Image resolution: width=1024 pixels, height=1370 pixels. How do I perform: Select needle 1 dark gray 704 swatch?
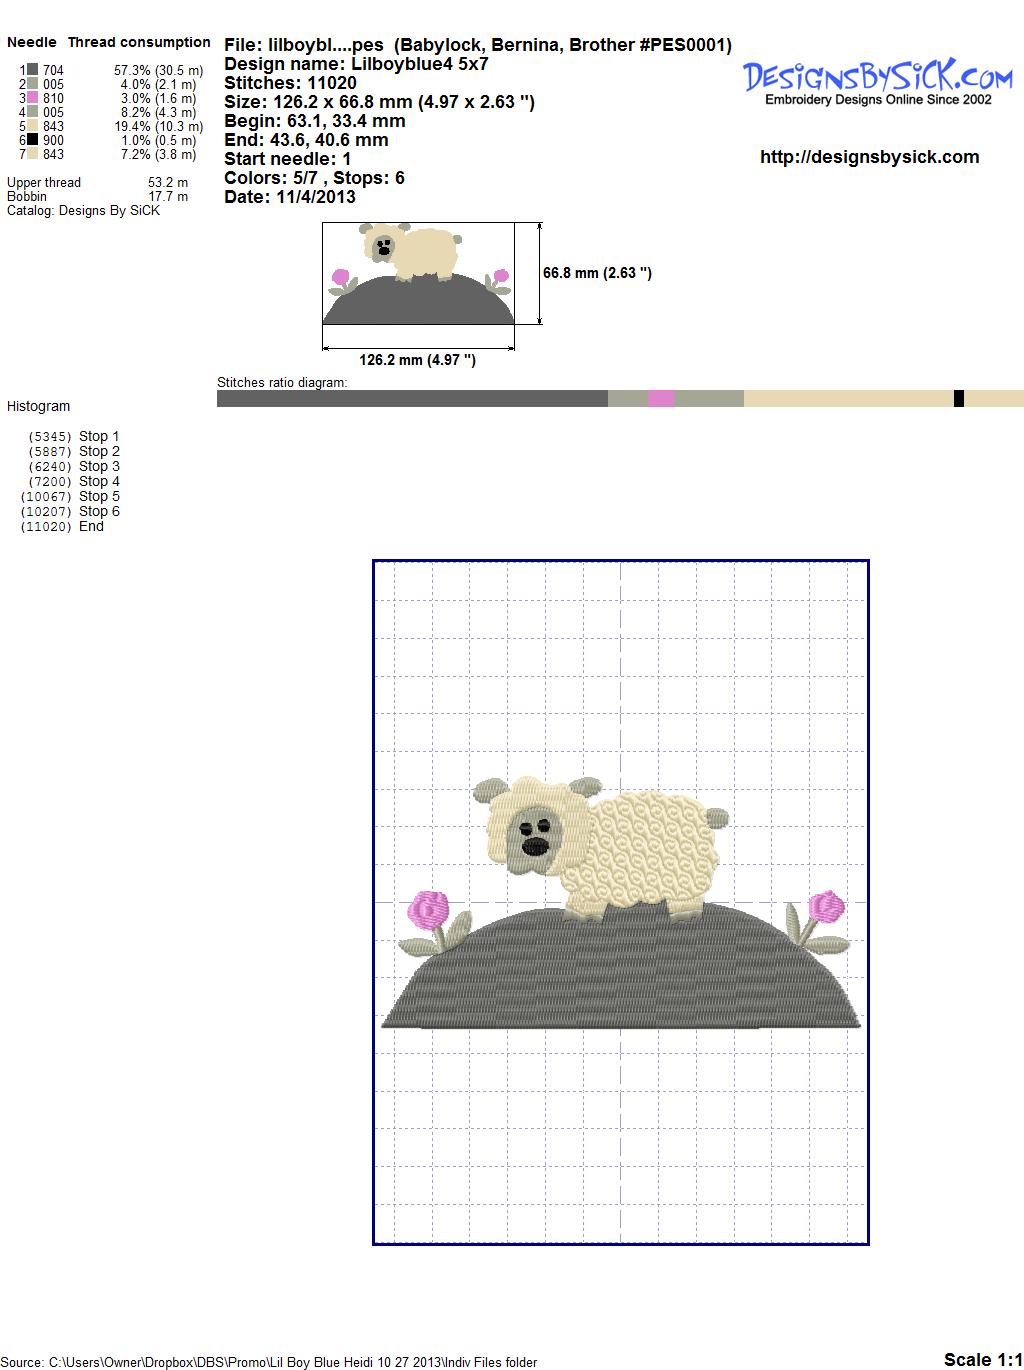[x=33, y=70]
